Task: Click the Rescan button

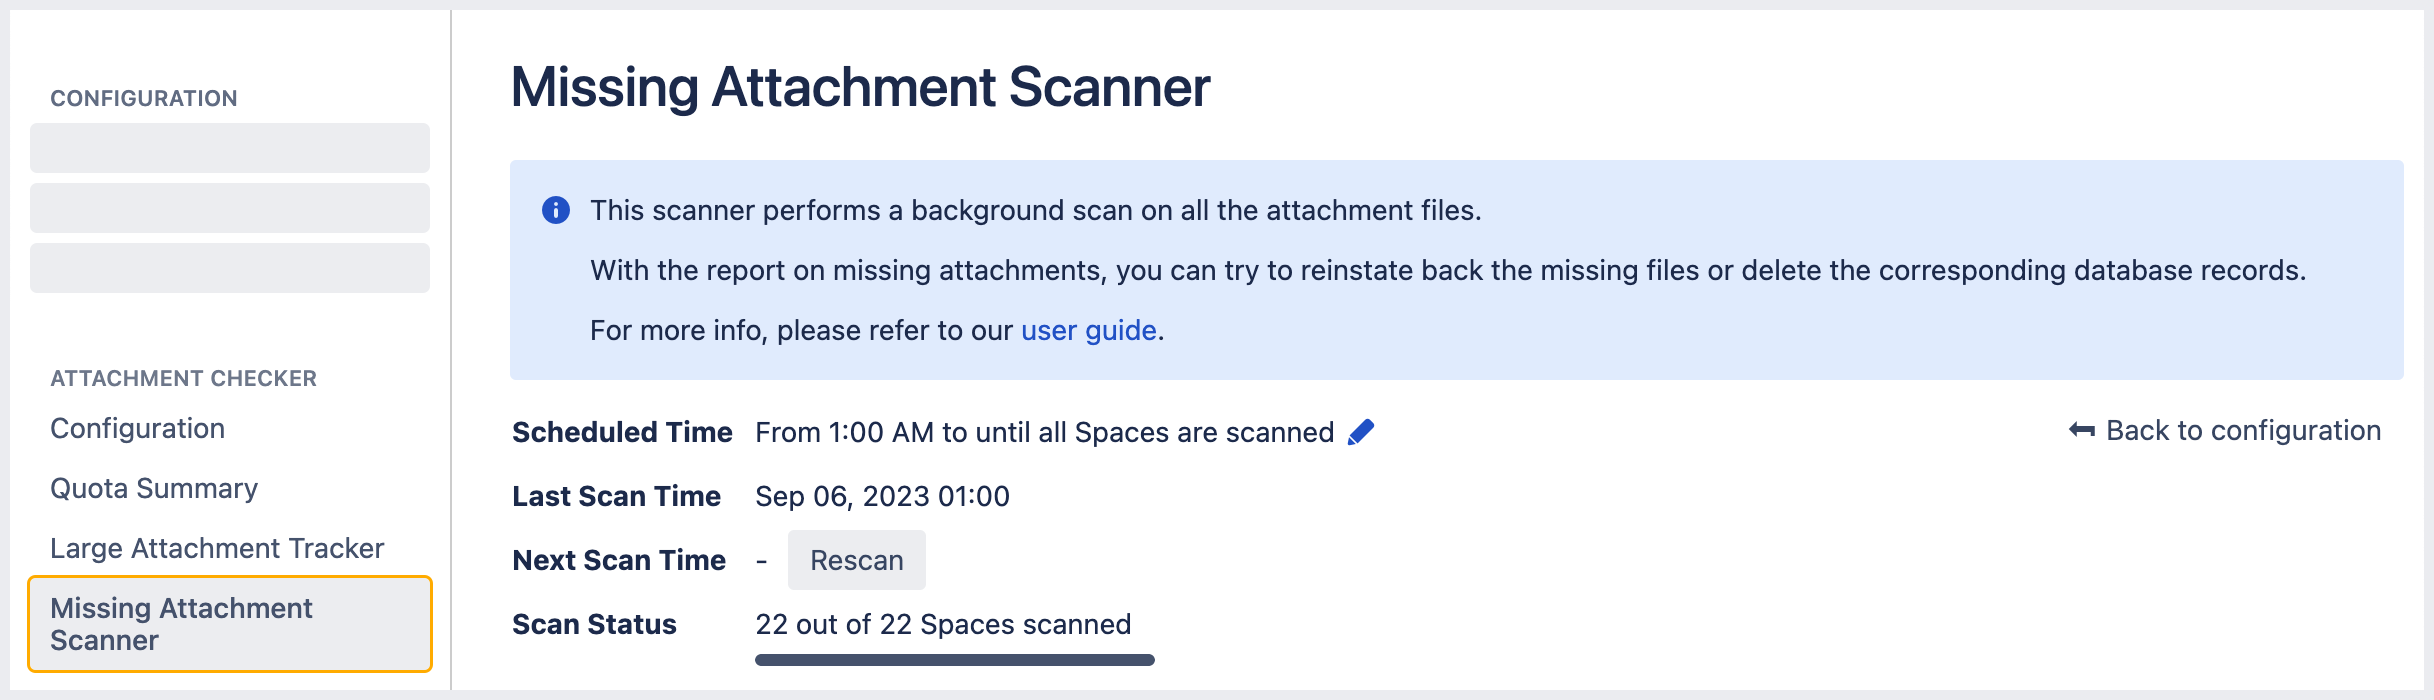Action: click(x=856, y=560)
